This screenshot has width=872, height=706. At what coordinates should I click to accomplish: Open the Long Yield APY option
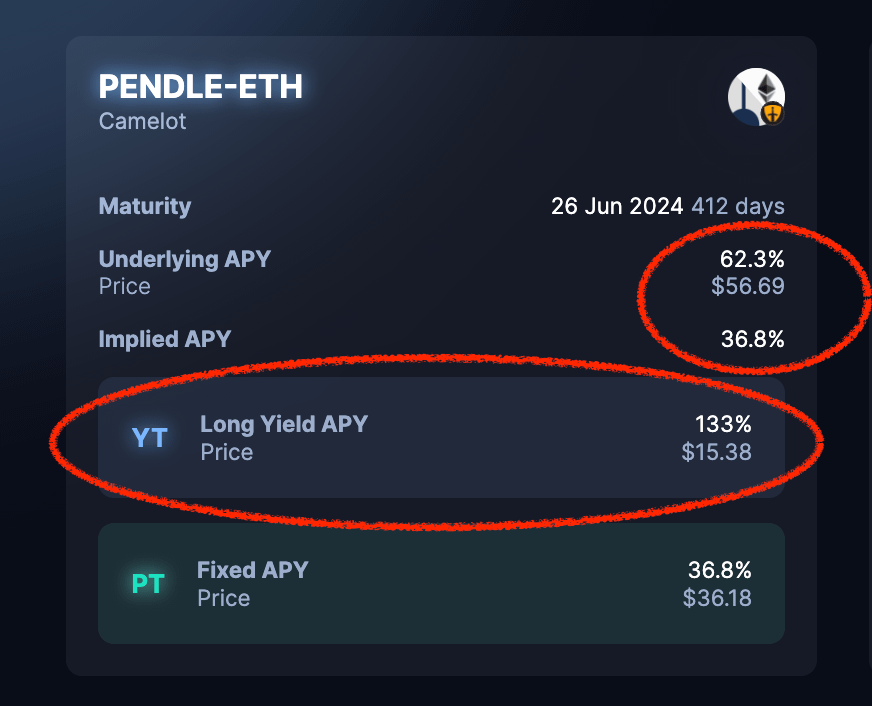284,424
